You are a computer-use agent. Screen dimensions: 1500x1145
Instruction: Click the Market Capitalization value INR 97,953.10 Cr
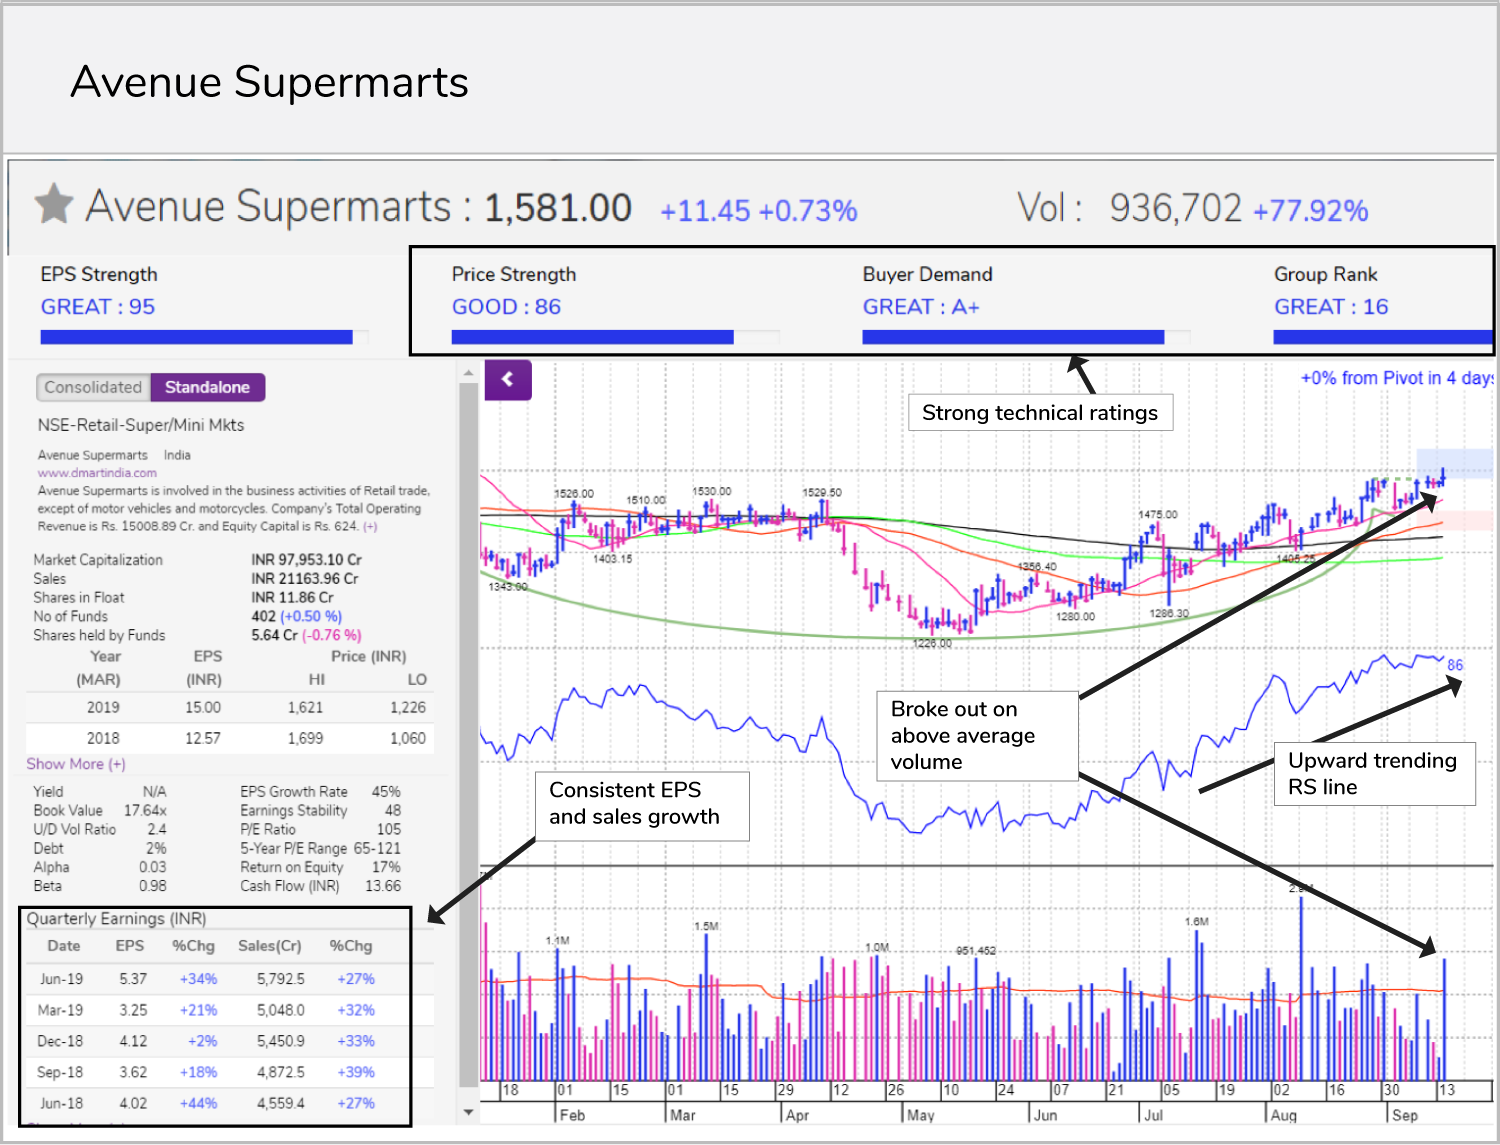coord(307,560)
